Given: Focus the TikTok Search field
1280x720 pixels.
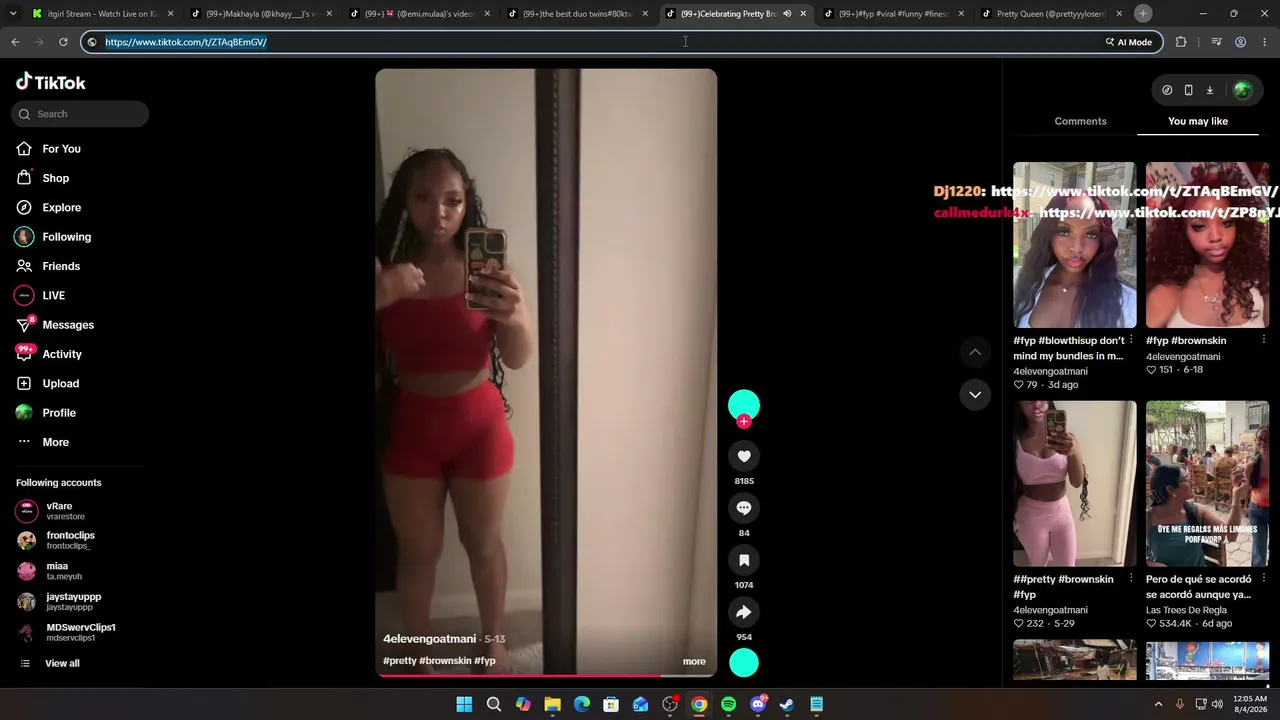Looking at the screenshot, I should coord(80,114).
